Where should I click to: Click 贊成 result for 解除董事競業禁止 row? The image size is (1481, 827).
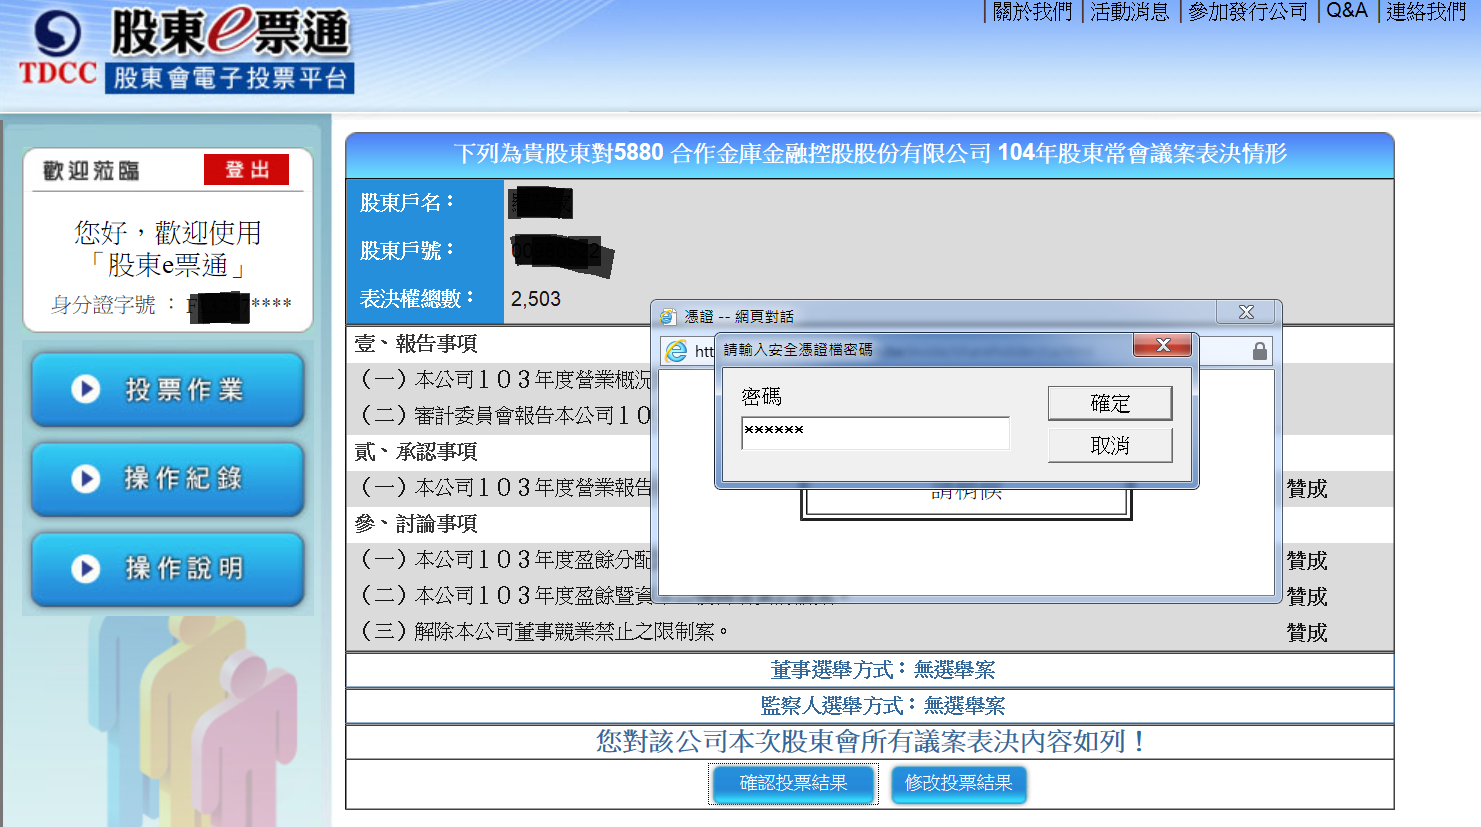click(x=1307, y=632)
